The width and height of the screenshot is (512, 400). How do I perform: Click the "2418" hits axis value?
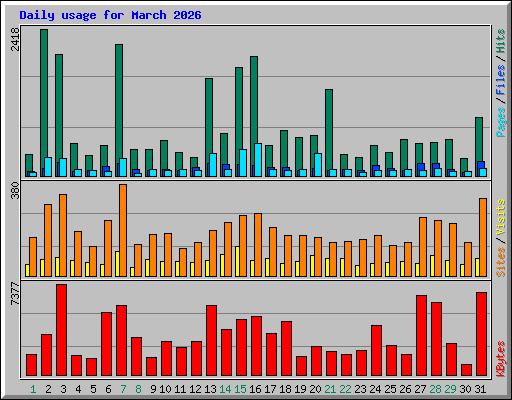pyautogui.click(x=15, y=39)
